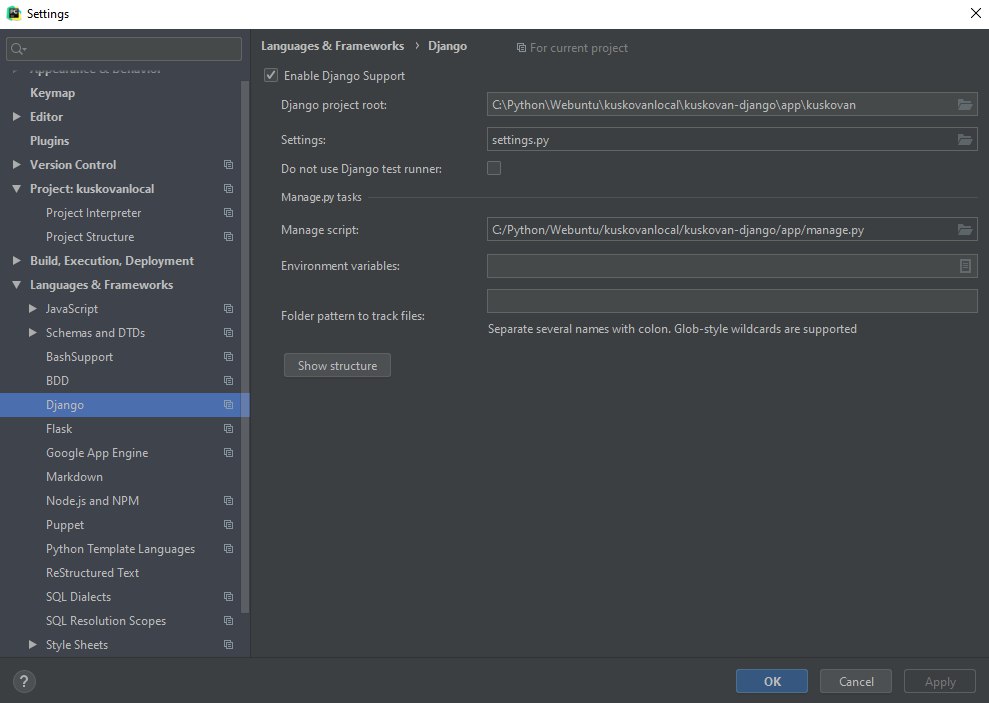Click Folder pattern to track files field

tap(732, 301)
